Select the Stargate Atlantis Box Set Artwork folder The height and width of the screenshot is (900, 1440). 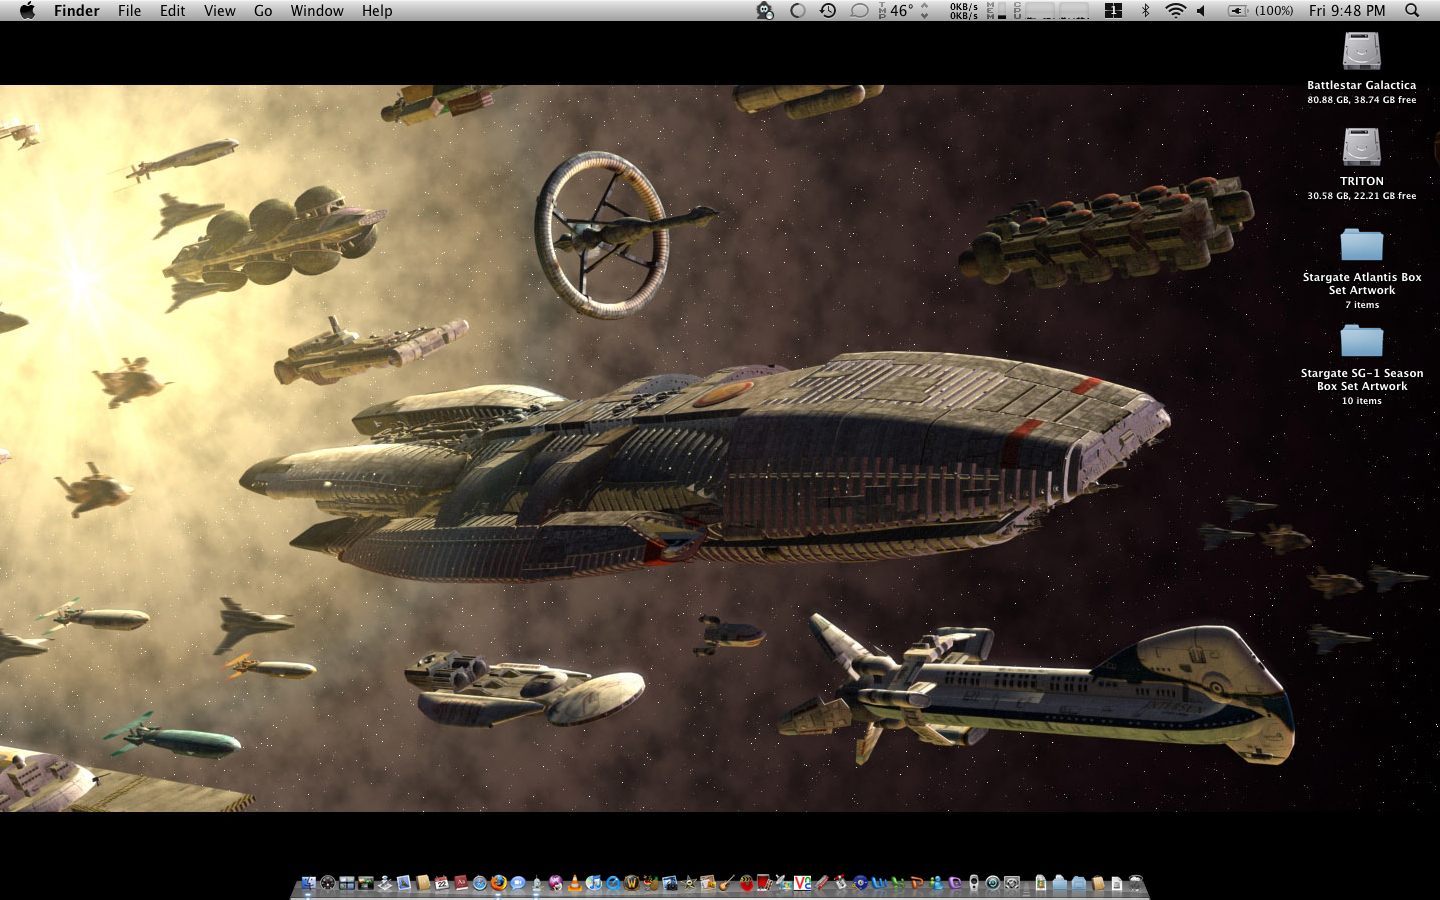pos(1361,244)
